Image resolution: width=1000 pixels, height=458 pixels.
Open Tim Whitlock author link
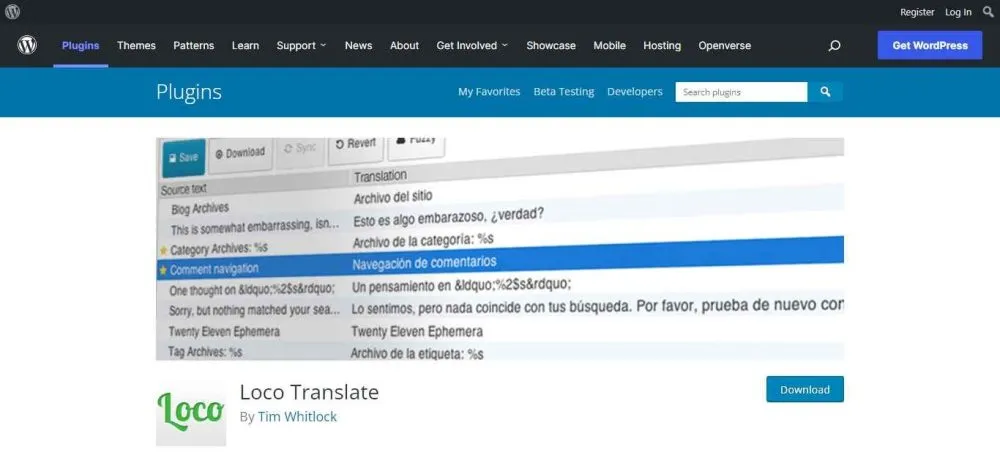click(297, 417)
